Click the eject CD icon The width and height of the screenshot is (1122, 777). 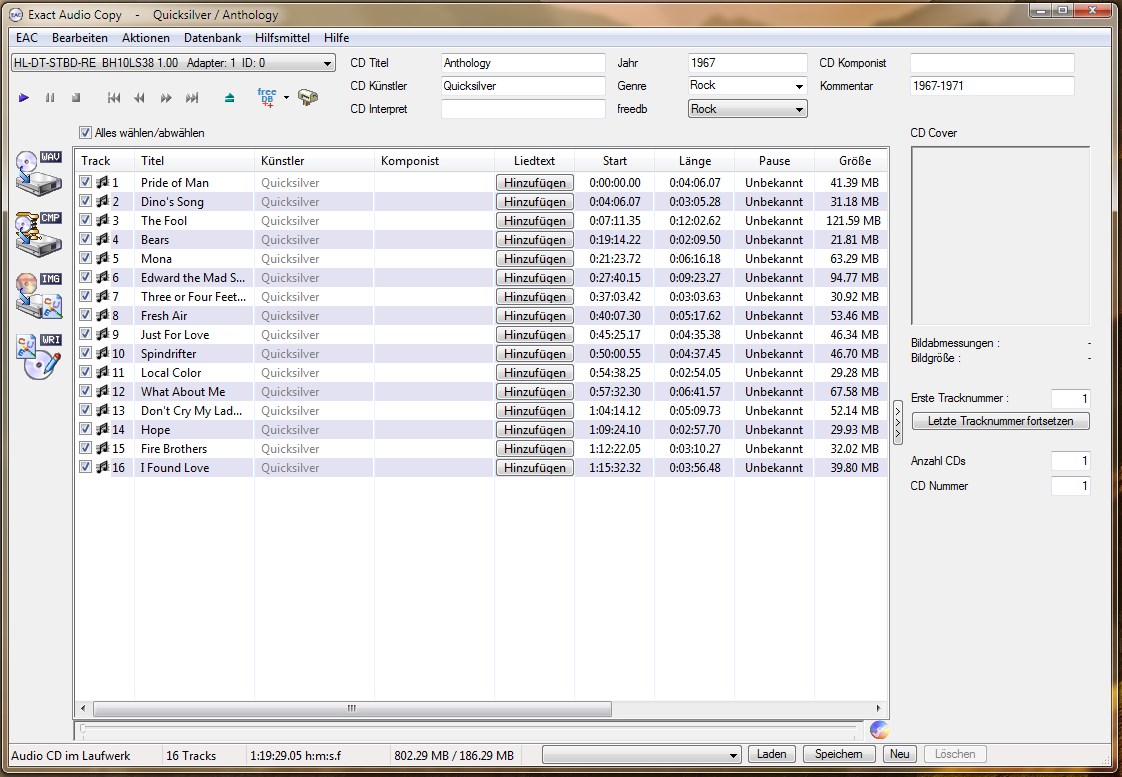[230, 98]
